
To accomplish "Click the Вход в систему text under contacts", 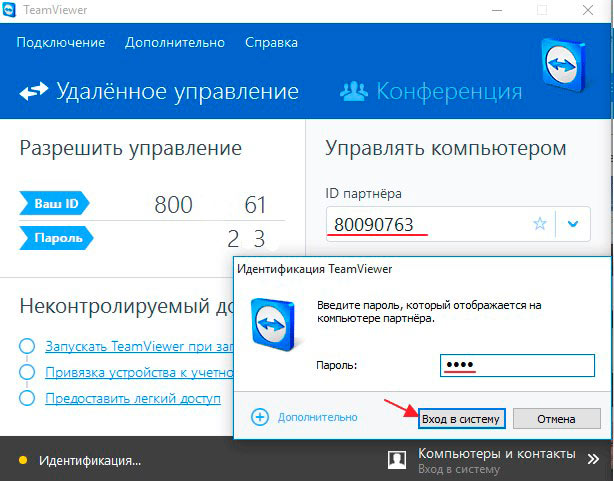I will (459, 469).
